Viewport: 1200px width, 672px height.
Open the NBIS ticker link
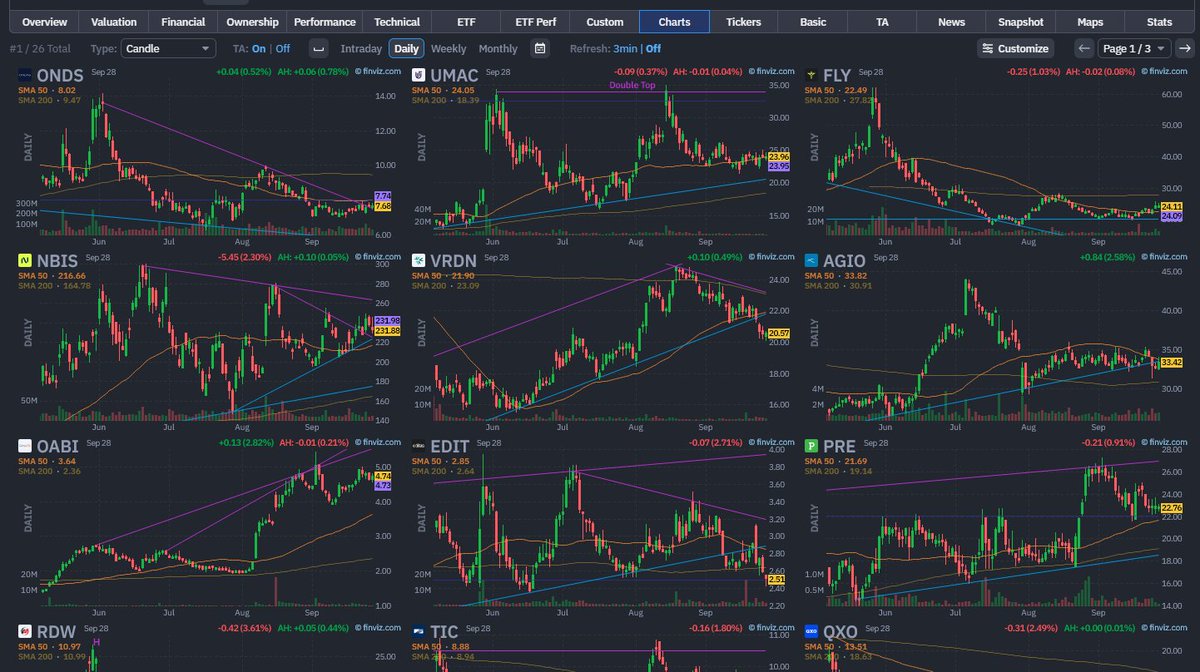[56, 260]
